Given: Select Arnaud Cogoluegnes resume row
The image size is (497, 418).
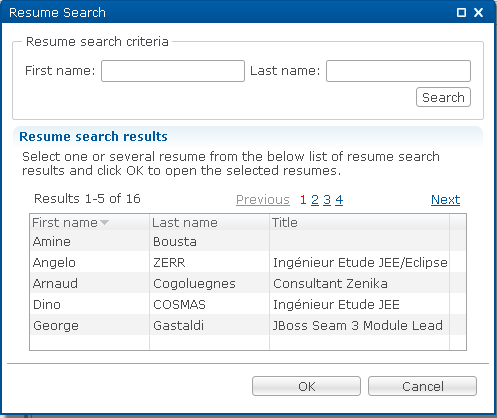Looking at the screenshot, I should click(248, 283).
